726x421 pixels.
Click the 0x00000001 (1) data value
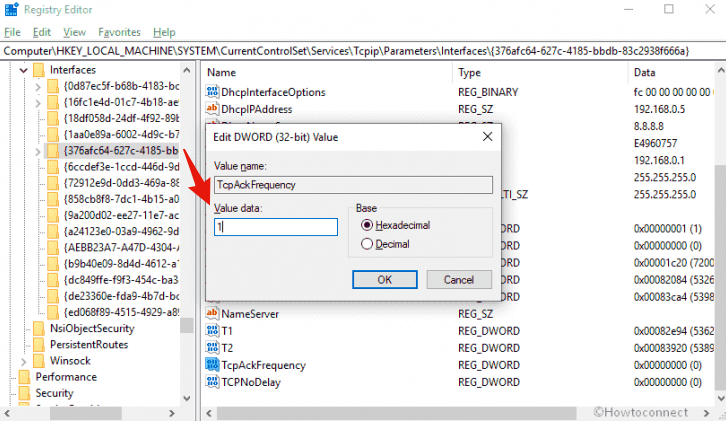668,228
